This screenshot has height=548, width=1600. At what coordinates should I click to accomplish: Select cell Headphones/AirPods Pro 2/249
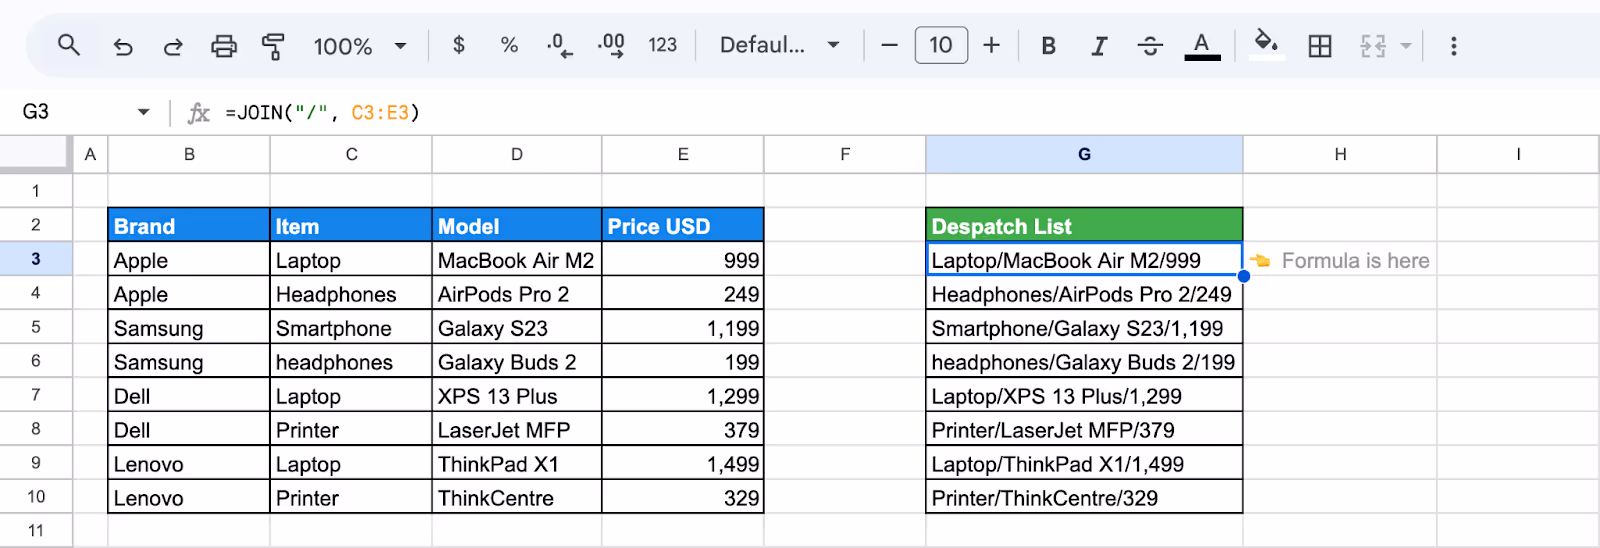[x=1084, y=294]
